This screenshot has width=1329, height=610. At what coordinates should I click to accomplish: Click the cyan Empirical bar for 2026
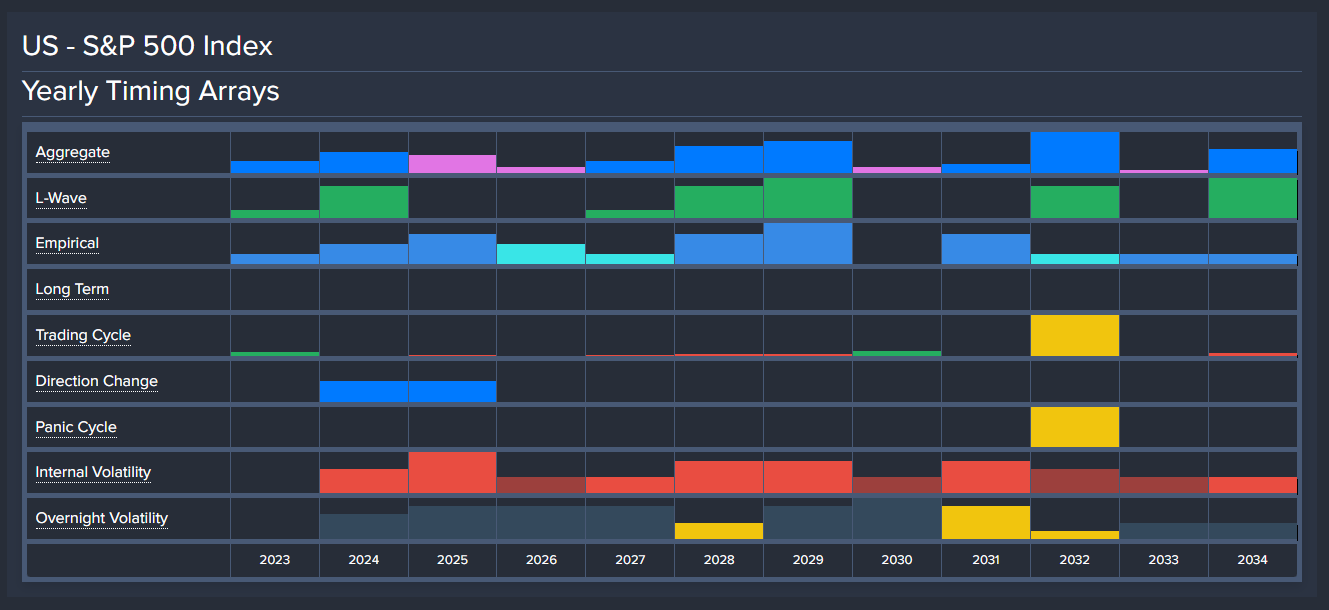[x=541, y=254]
